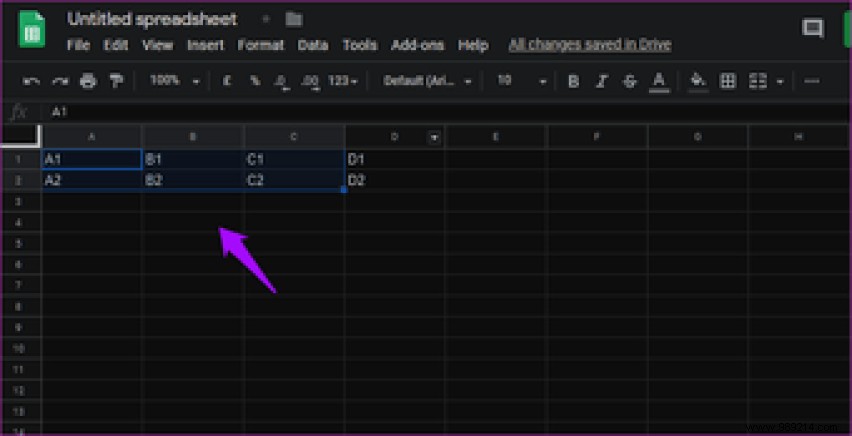852x436 pixels.
Task: Select column B header
Action: [x=192, y=137]
